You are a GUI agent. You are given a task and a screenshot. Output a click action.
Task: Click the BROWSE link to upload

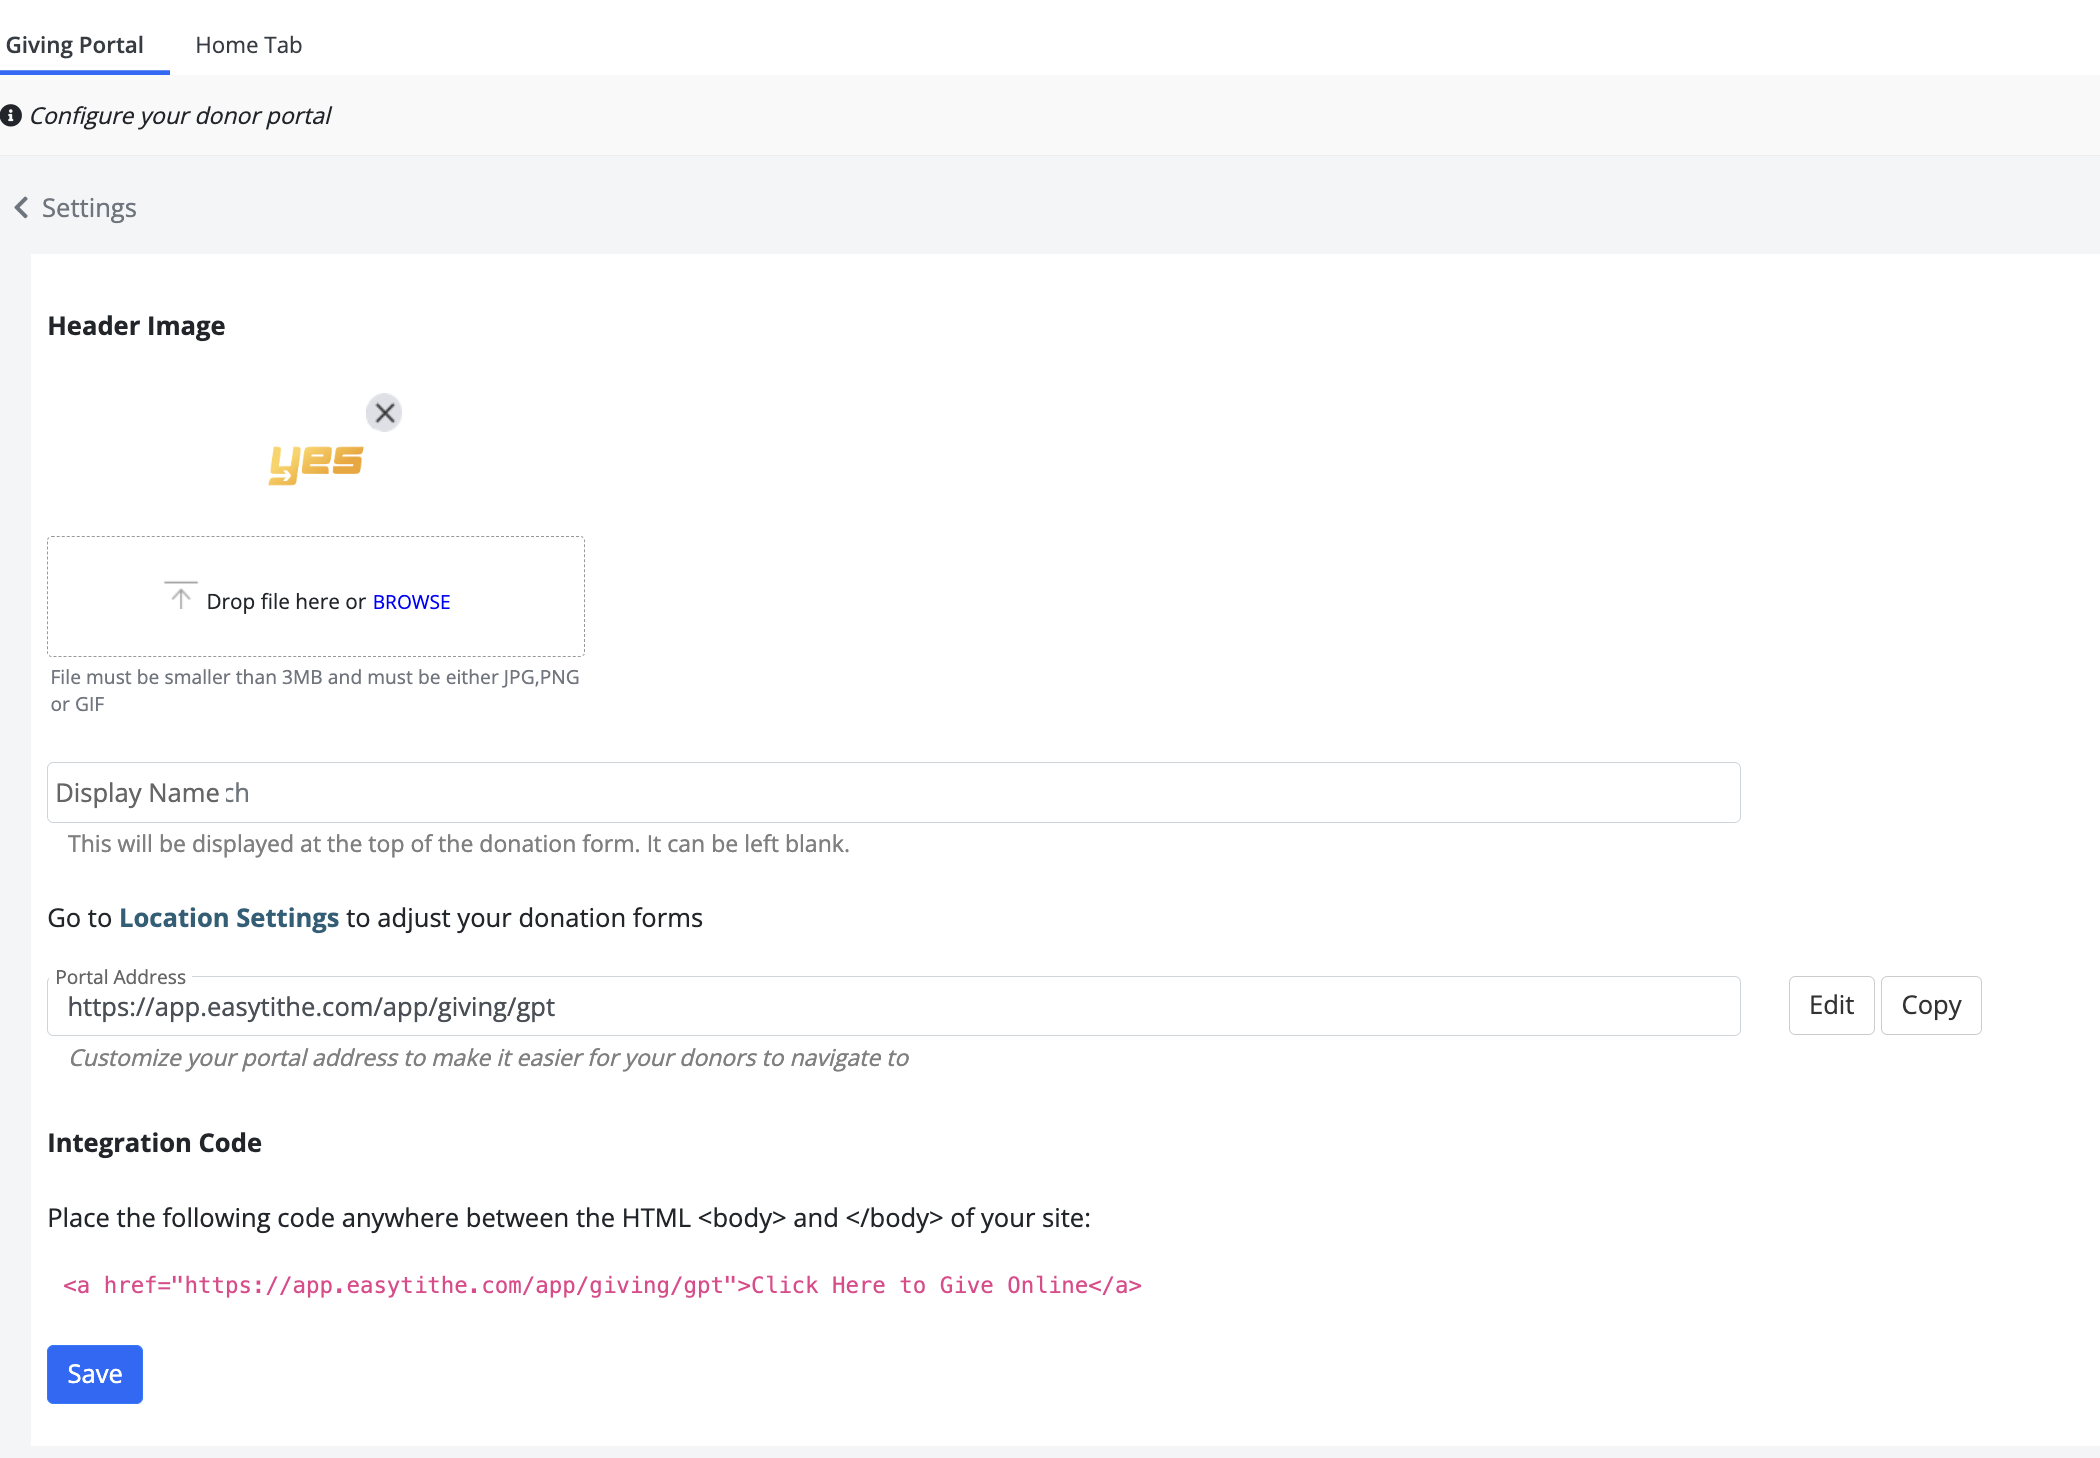pyautogui.click(x=411, y=602)
